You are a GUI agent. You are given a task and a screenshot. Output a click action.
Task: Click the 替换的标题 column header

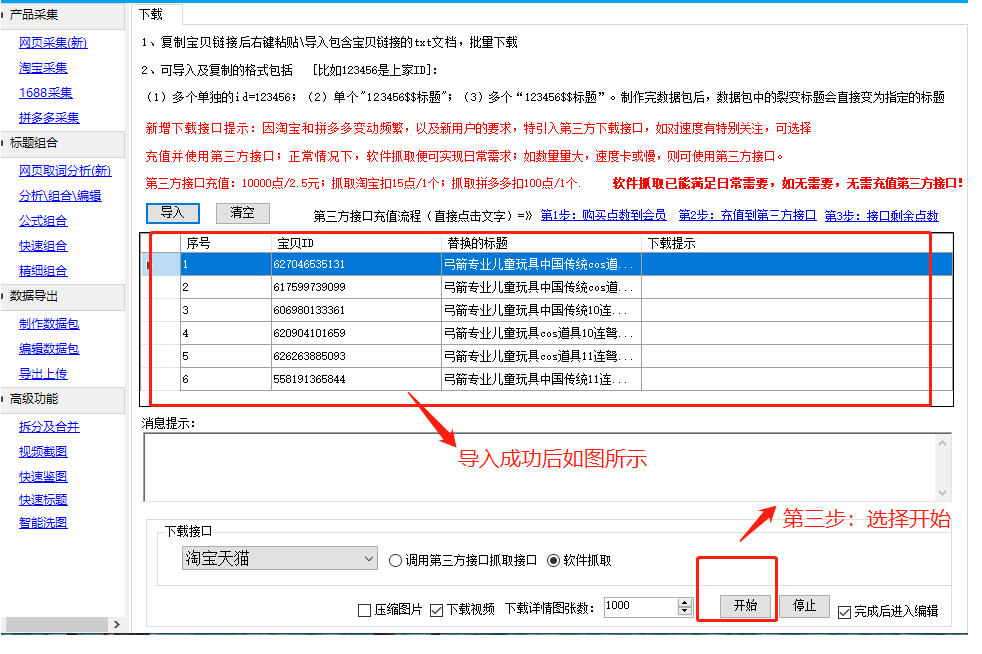[541, 243]
